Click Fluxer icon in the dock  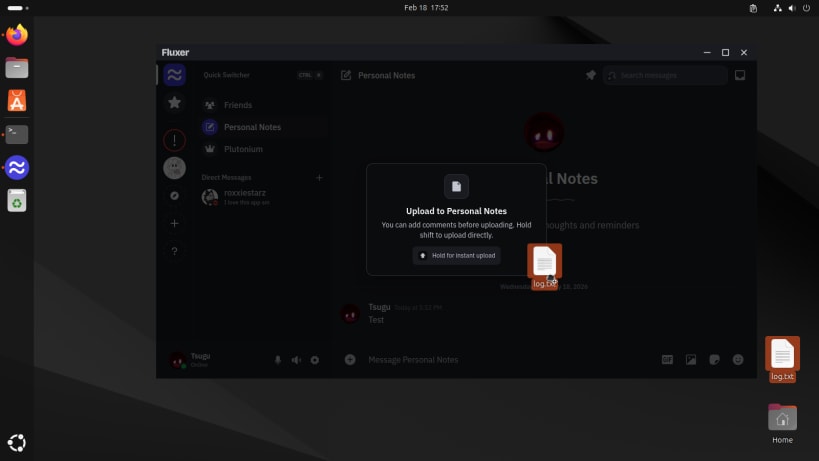point(17,168)
